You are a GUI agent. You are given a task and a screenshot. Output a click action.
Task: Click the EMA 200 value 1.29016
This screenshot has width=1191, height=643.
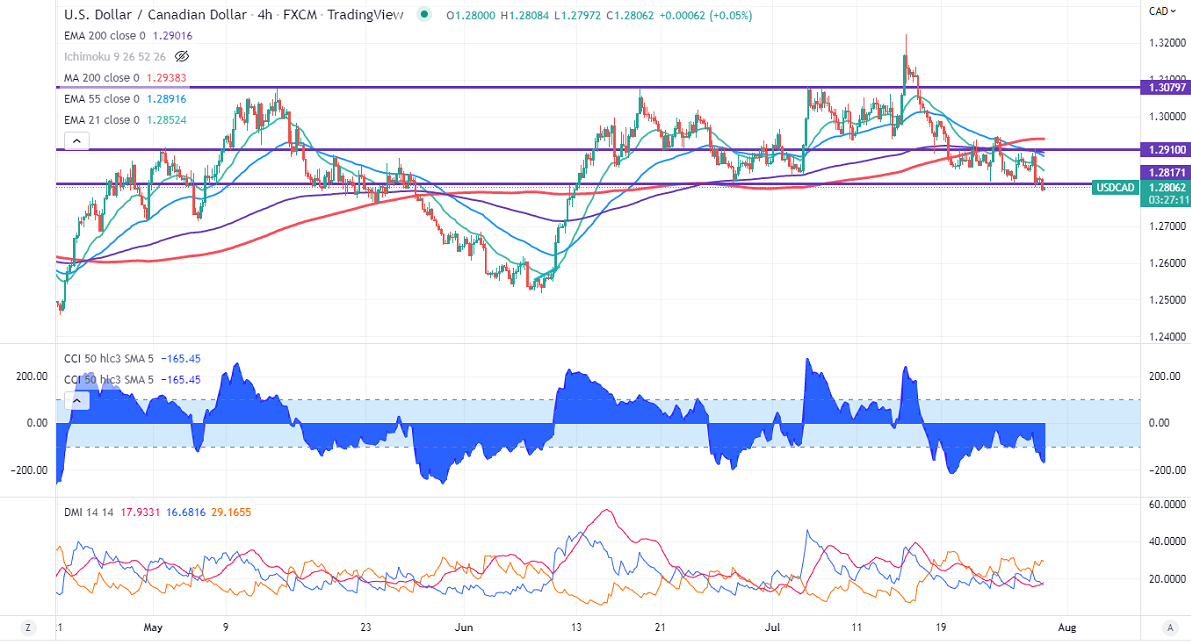(x=172, y=36)
